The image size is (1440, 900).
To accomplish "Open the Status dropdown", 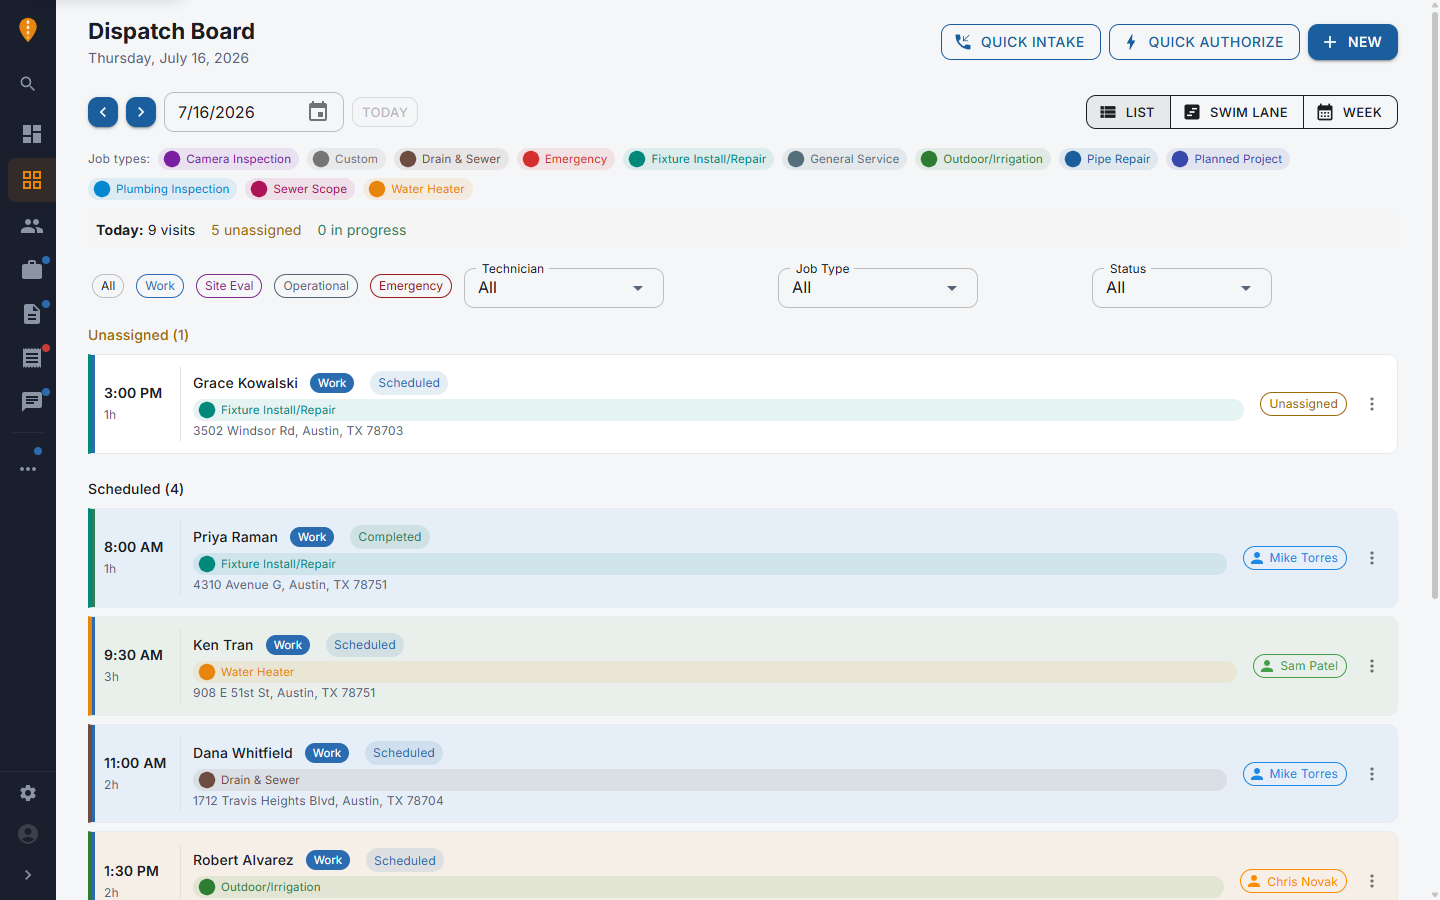I will 1182,288.
